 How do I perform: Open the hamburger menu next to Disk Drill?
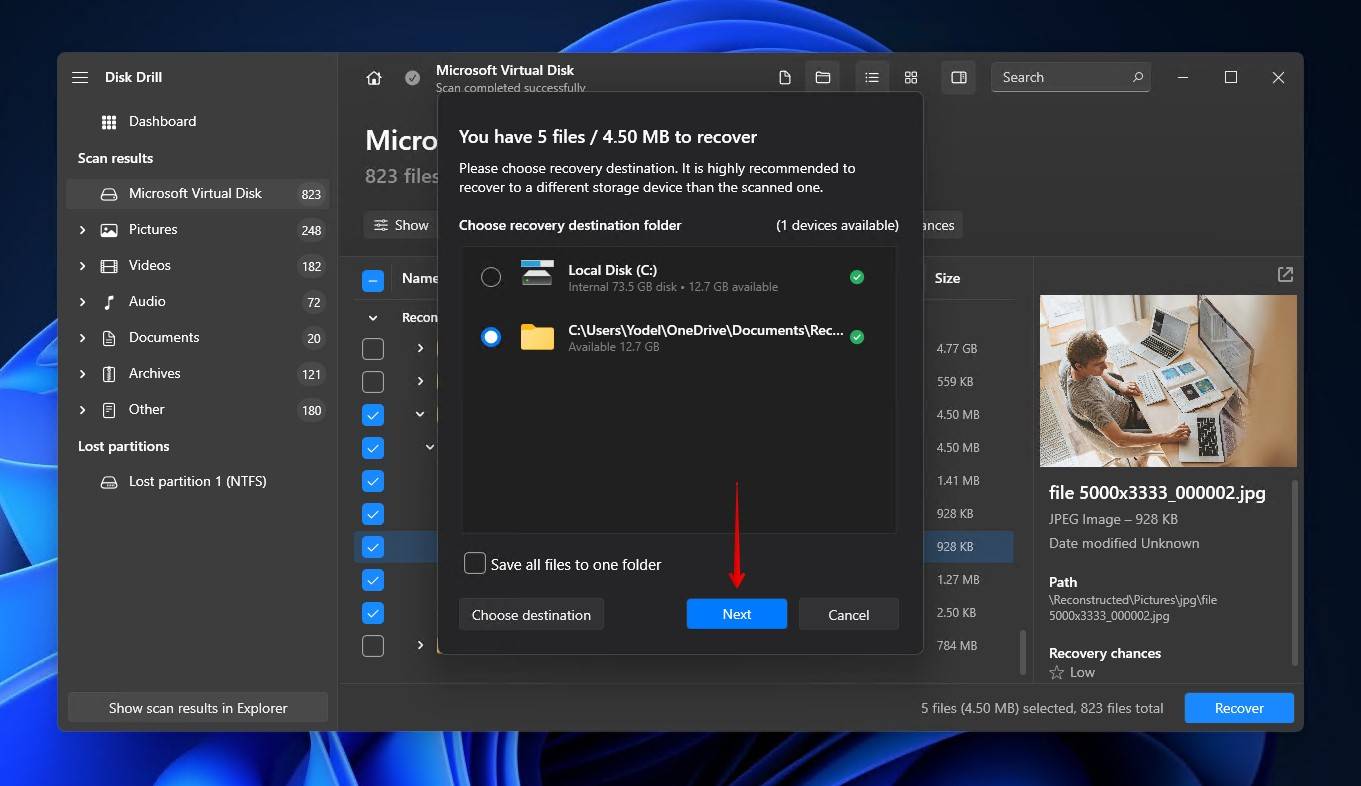(x=80, y=77)
